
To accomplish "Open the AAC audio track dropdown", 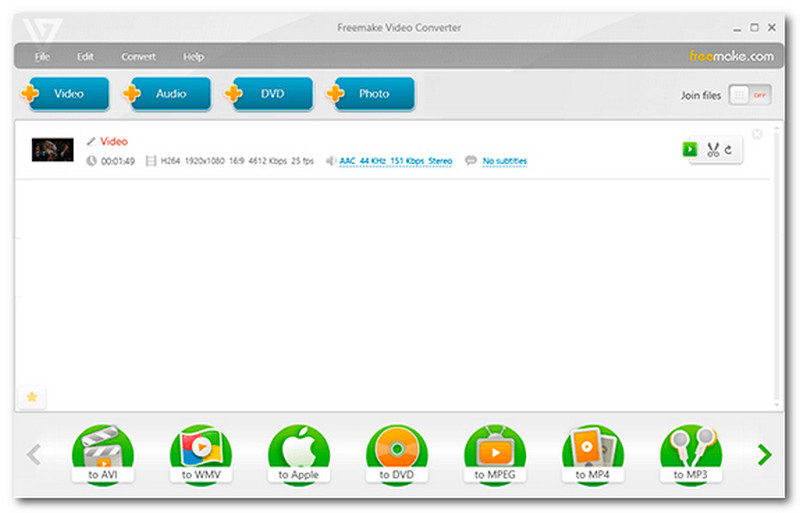I will (x=395, y=161).
